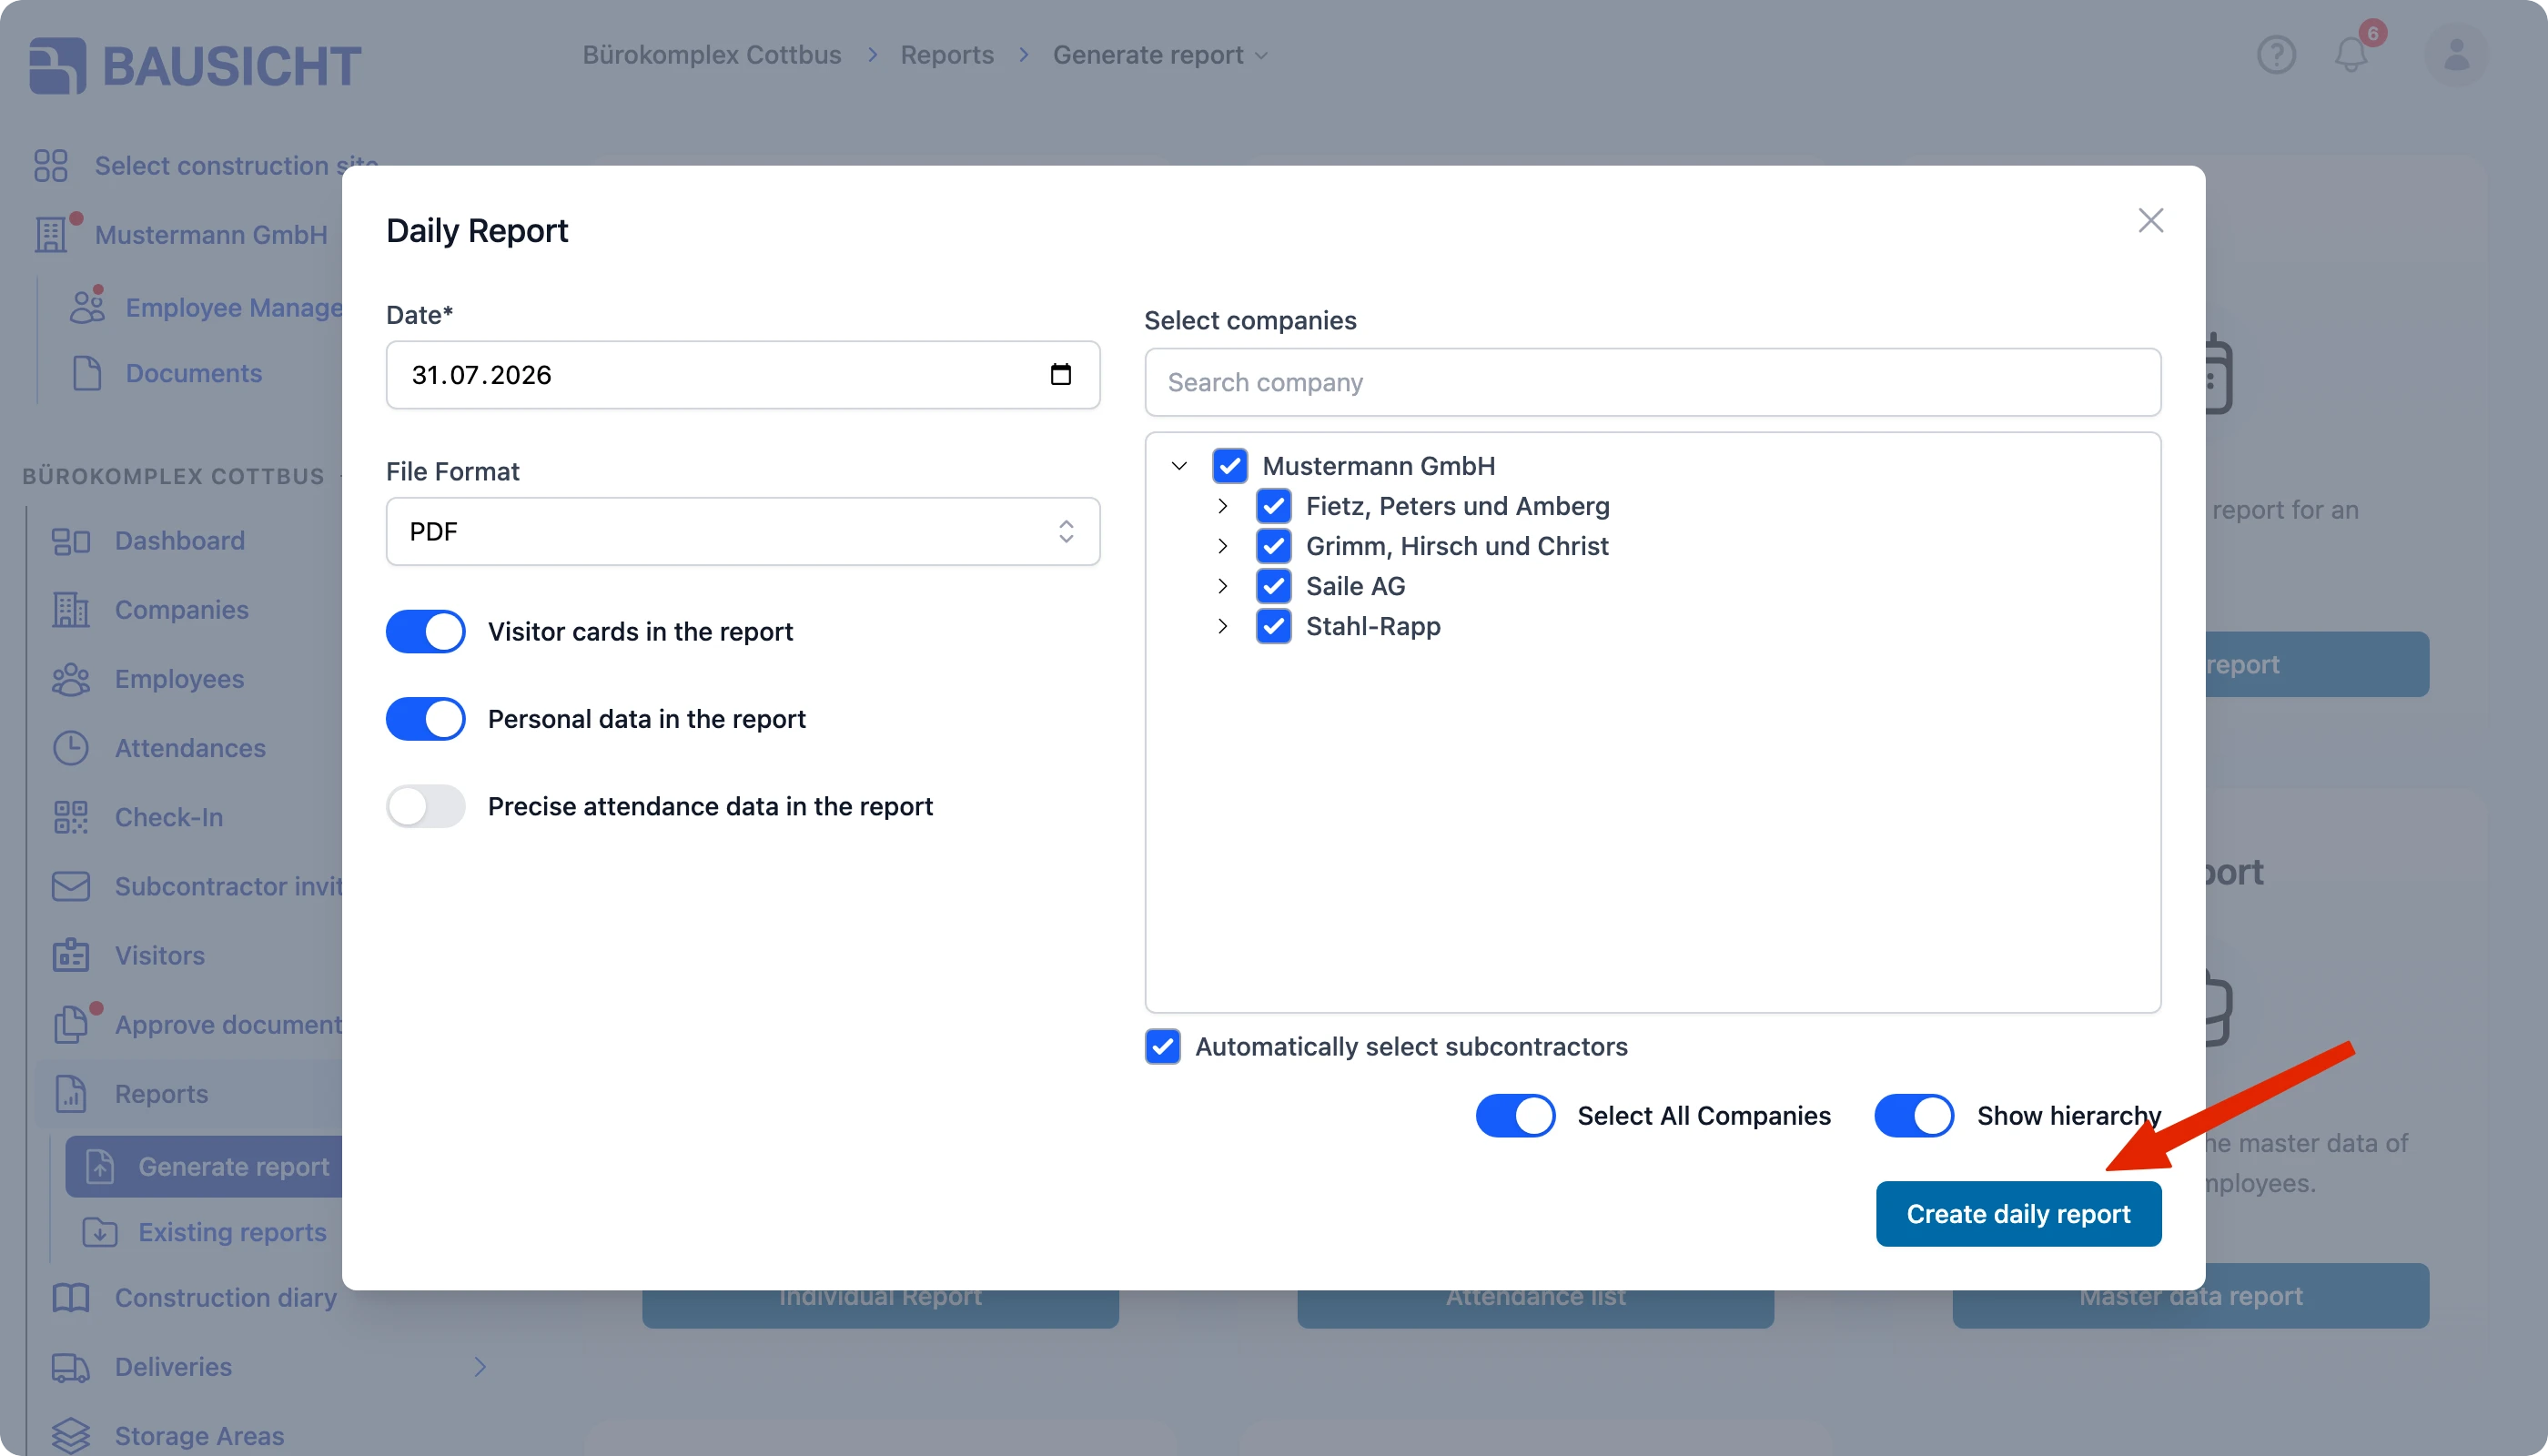Open the notifications bell icon
Image resolution: width=2548 pixels, height=1456 pixels.
pos(2351,55)
